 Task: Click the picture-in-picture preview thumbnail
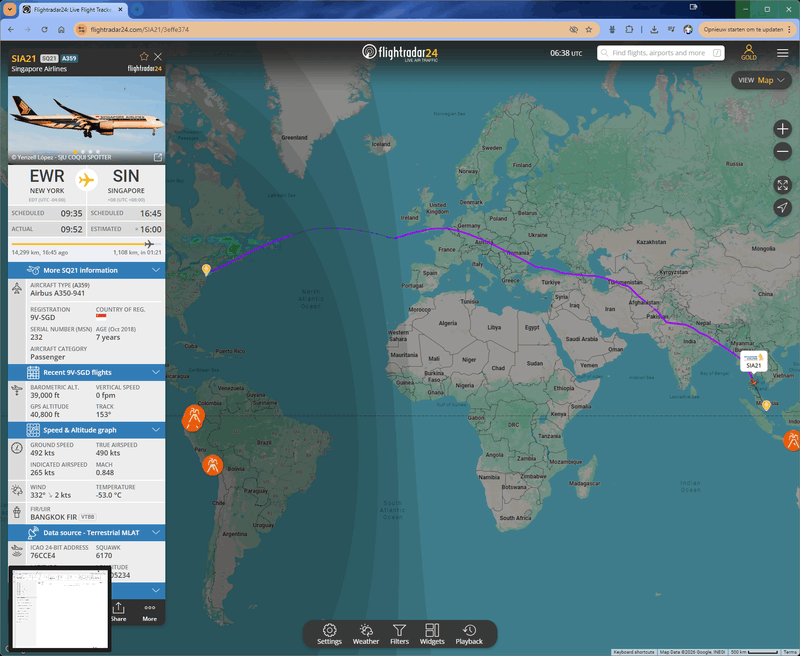[x=60, y=609]
